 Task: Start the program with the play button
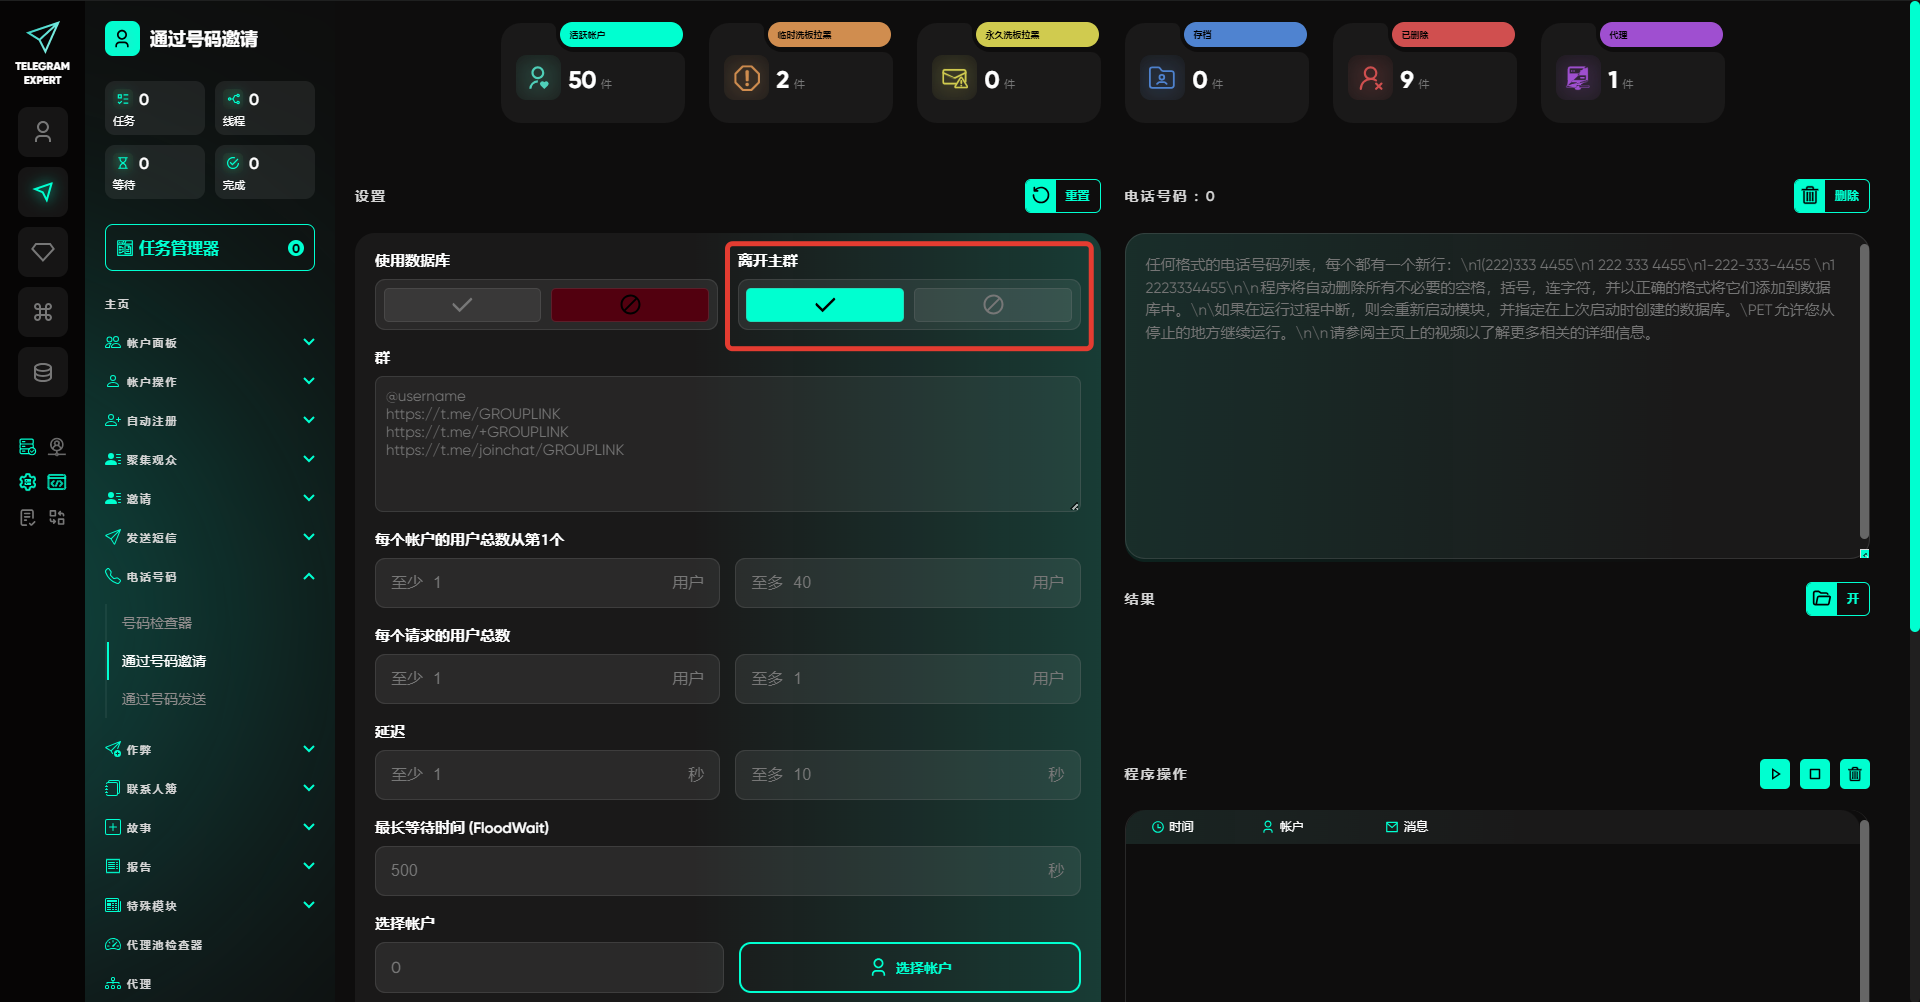(x=1774, y=774)
